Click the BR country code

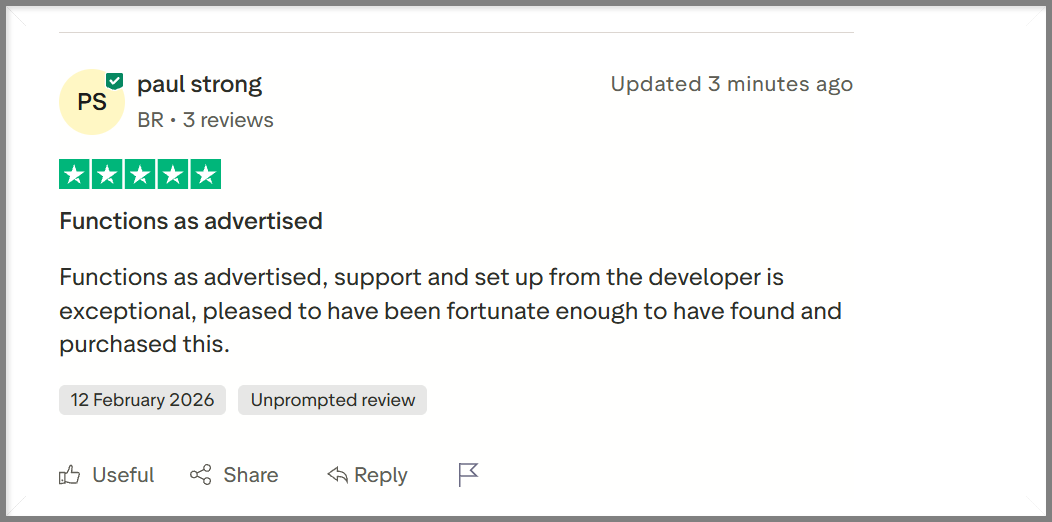point(150,120)
